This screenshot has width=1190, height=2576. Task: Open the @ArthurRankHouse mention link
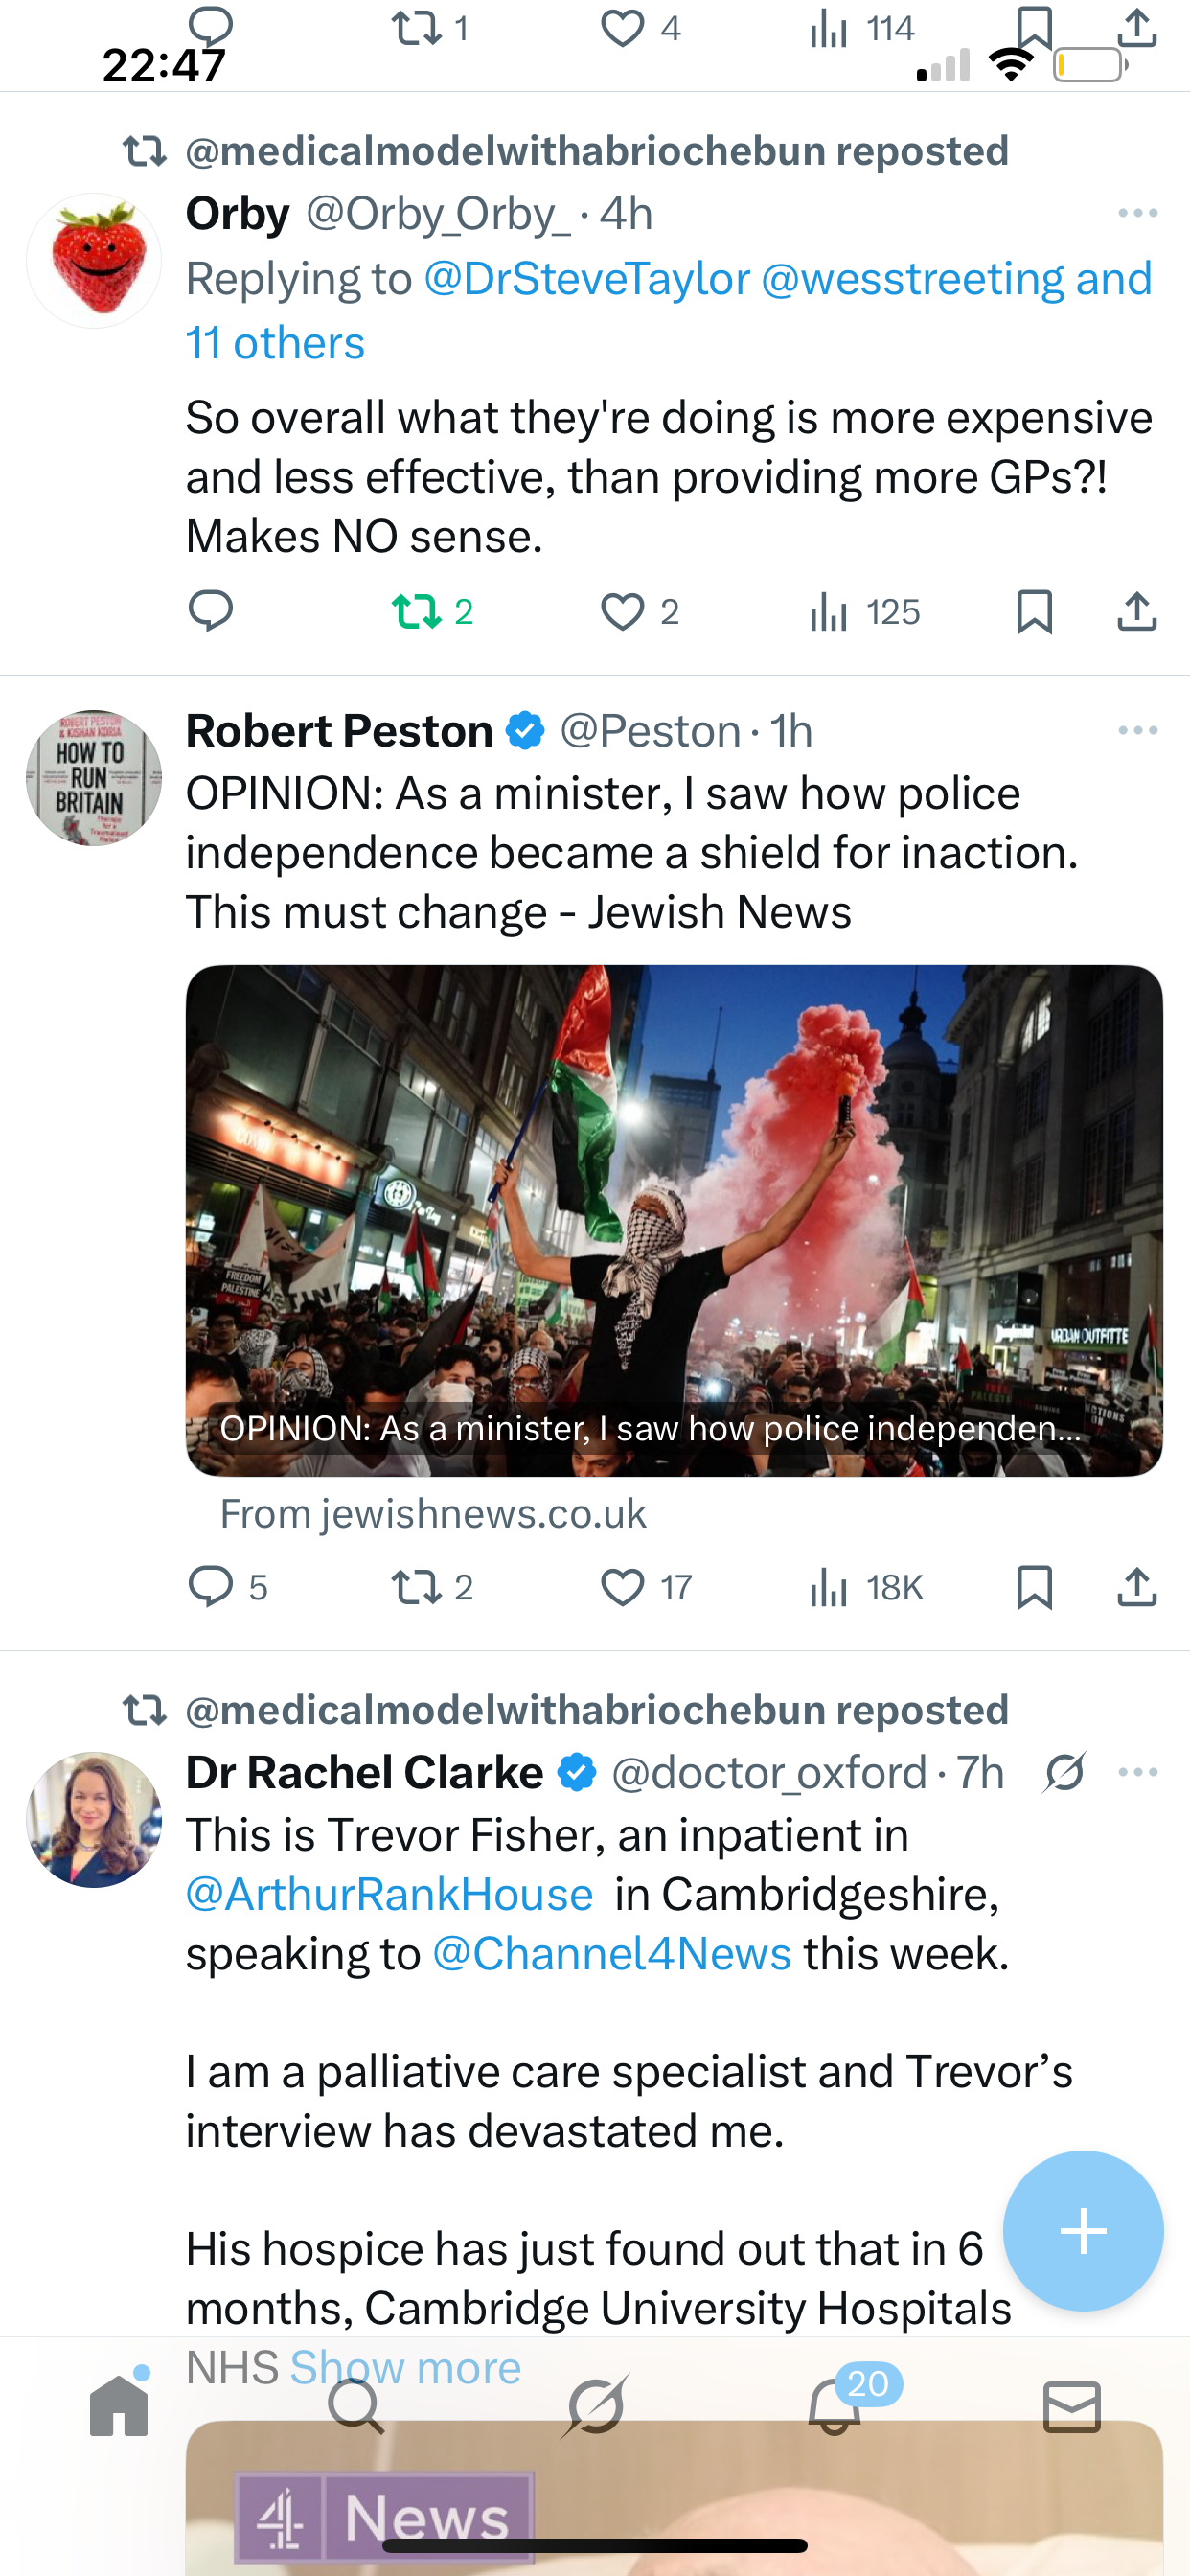[x=390, y=1894]
